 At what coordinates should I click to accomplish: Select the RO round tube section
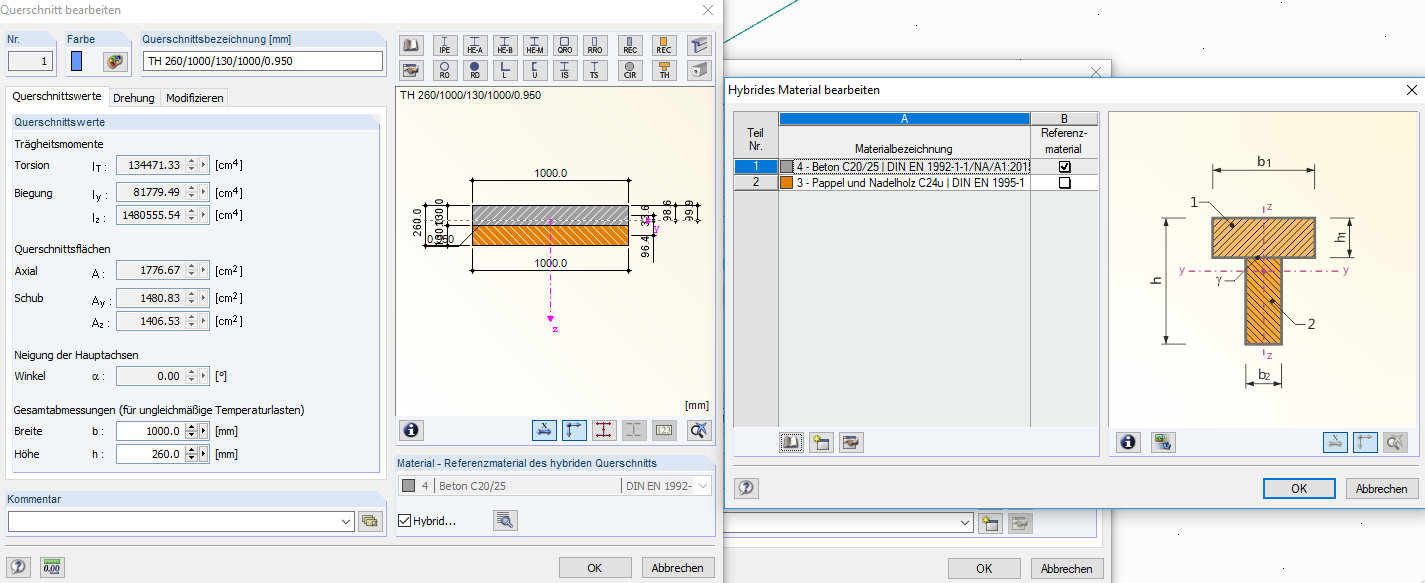(x=445, y=70)
